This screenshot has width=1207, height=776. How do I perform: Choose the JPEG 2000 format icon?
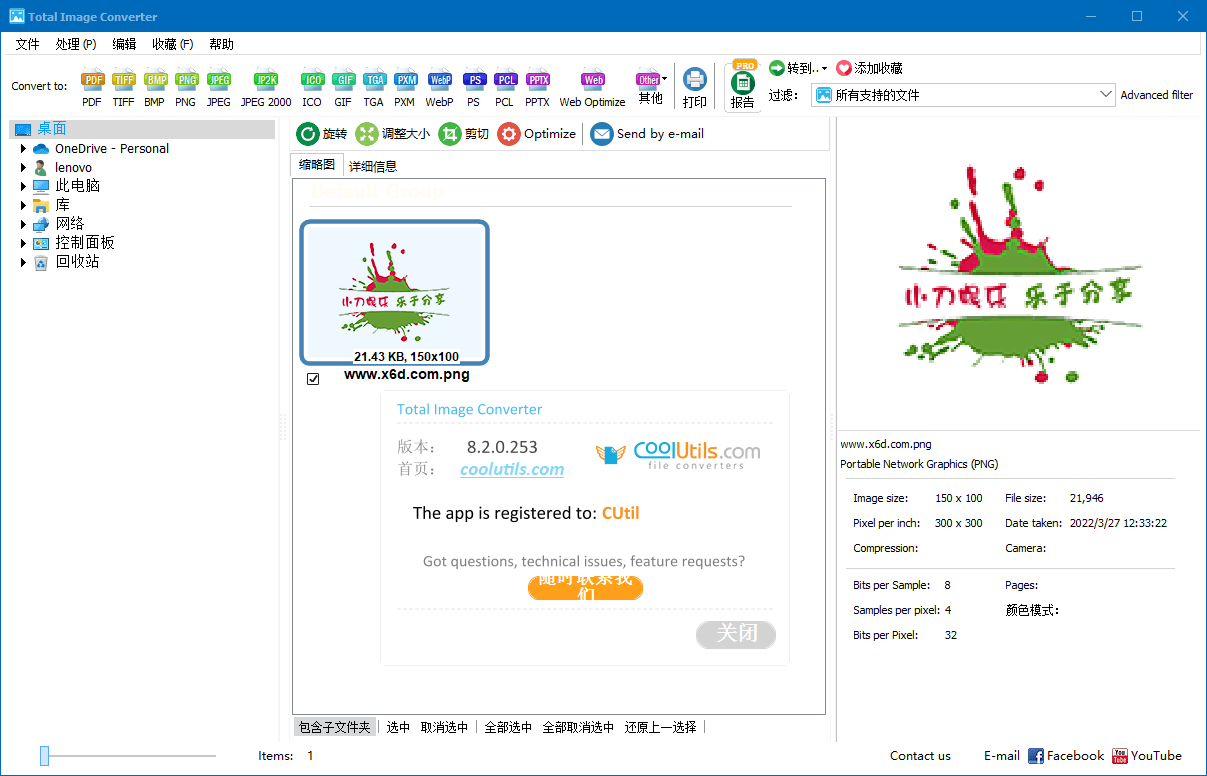click(x=266, y=81)
